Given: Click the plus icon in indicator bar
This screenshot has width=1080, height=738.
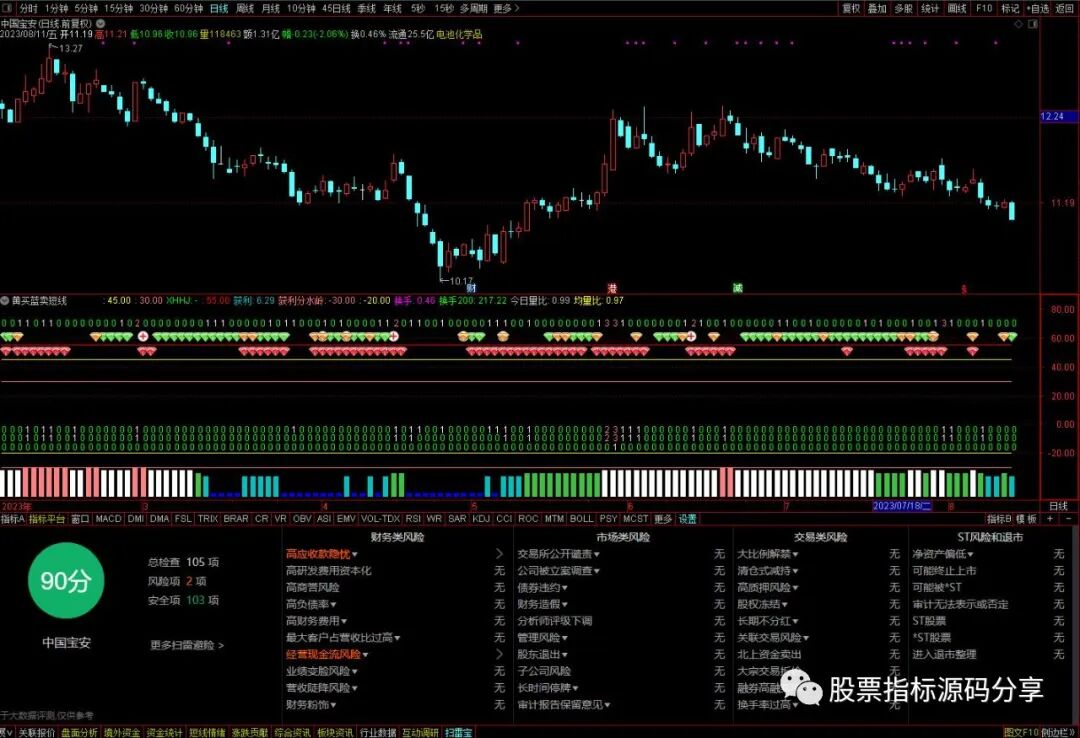Looking at the screenshot, I should 1050,519.
